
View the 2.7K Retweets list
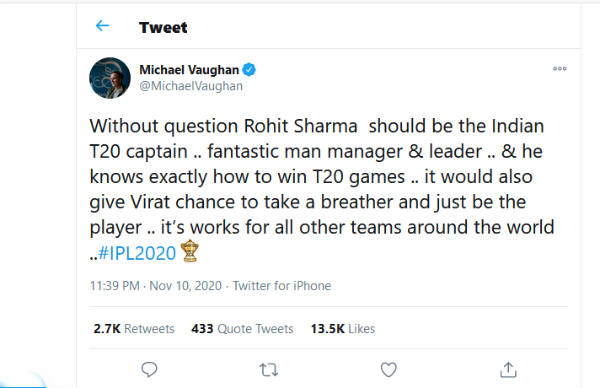[x=134, y=329]
